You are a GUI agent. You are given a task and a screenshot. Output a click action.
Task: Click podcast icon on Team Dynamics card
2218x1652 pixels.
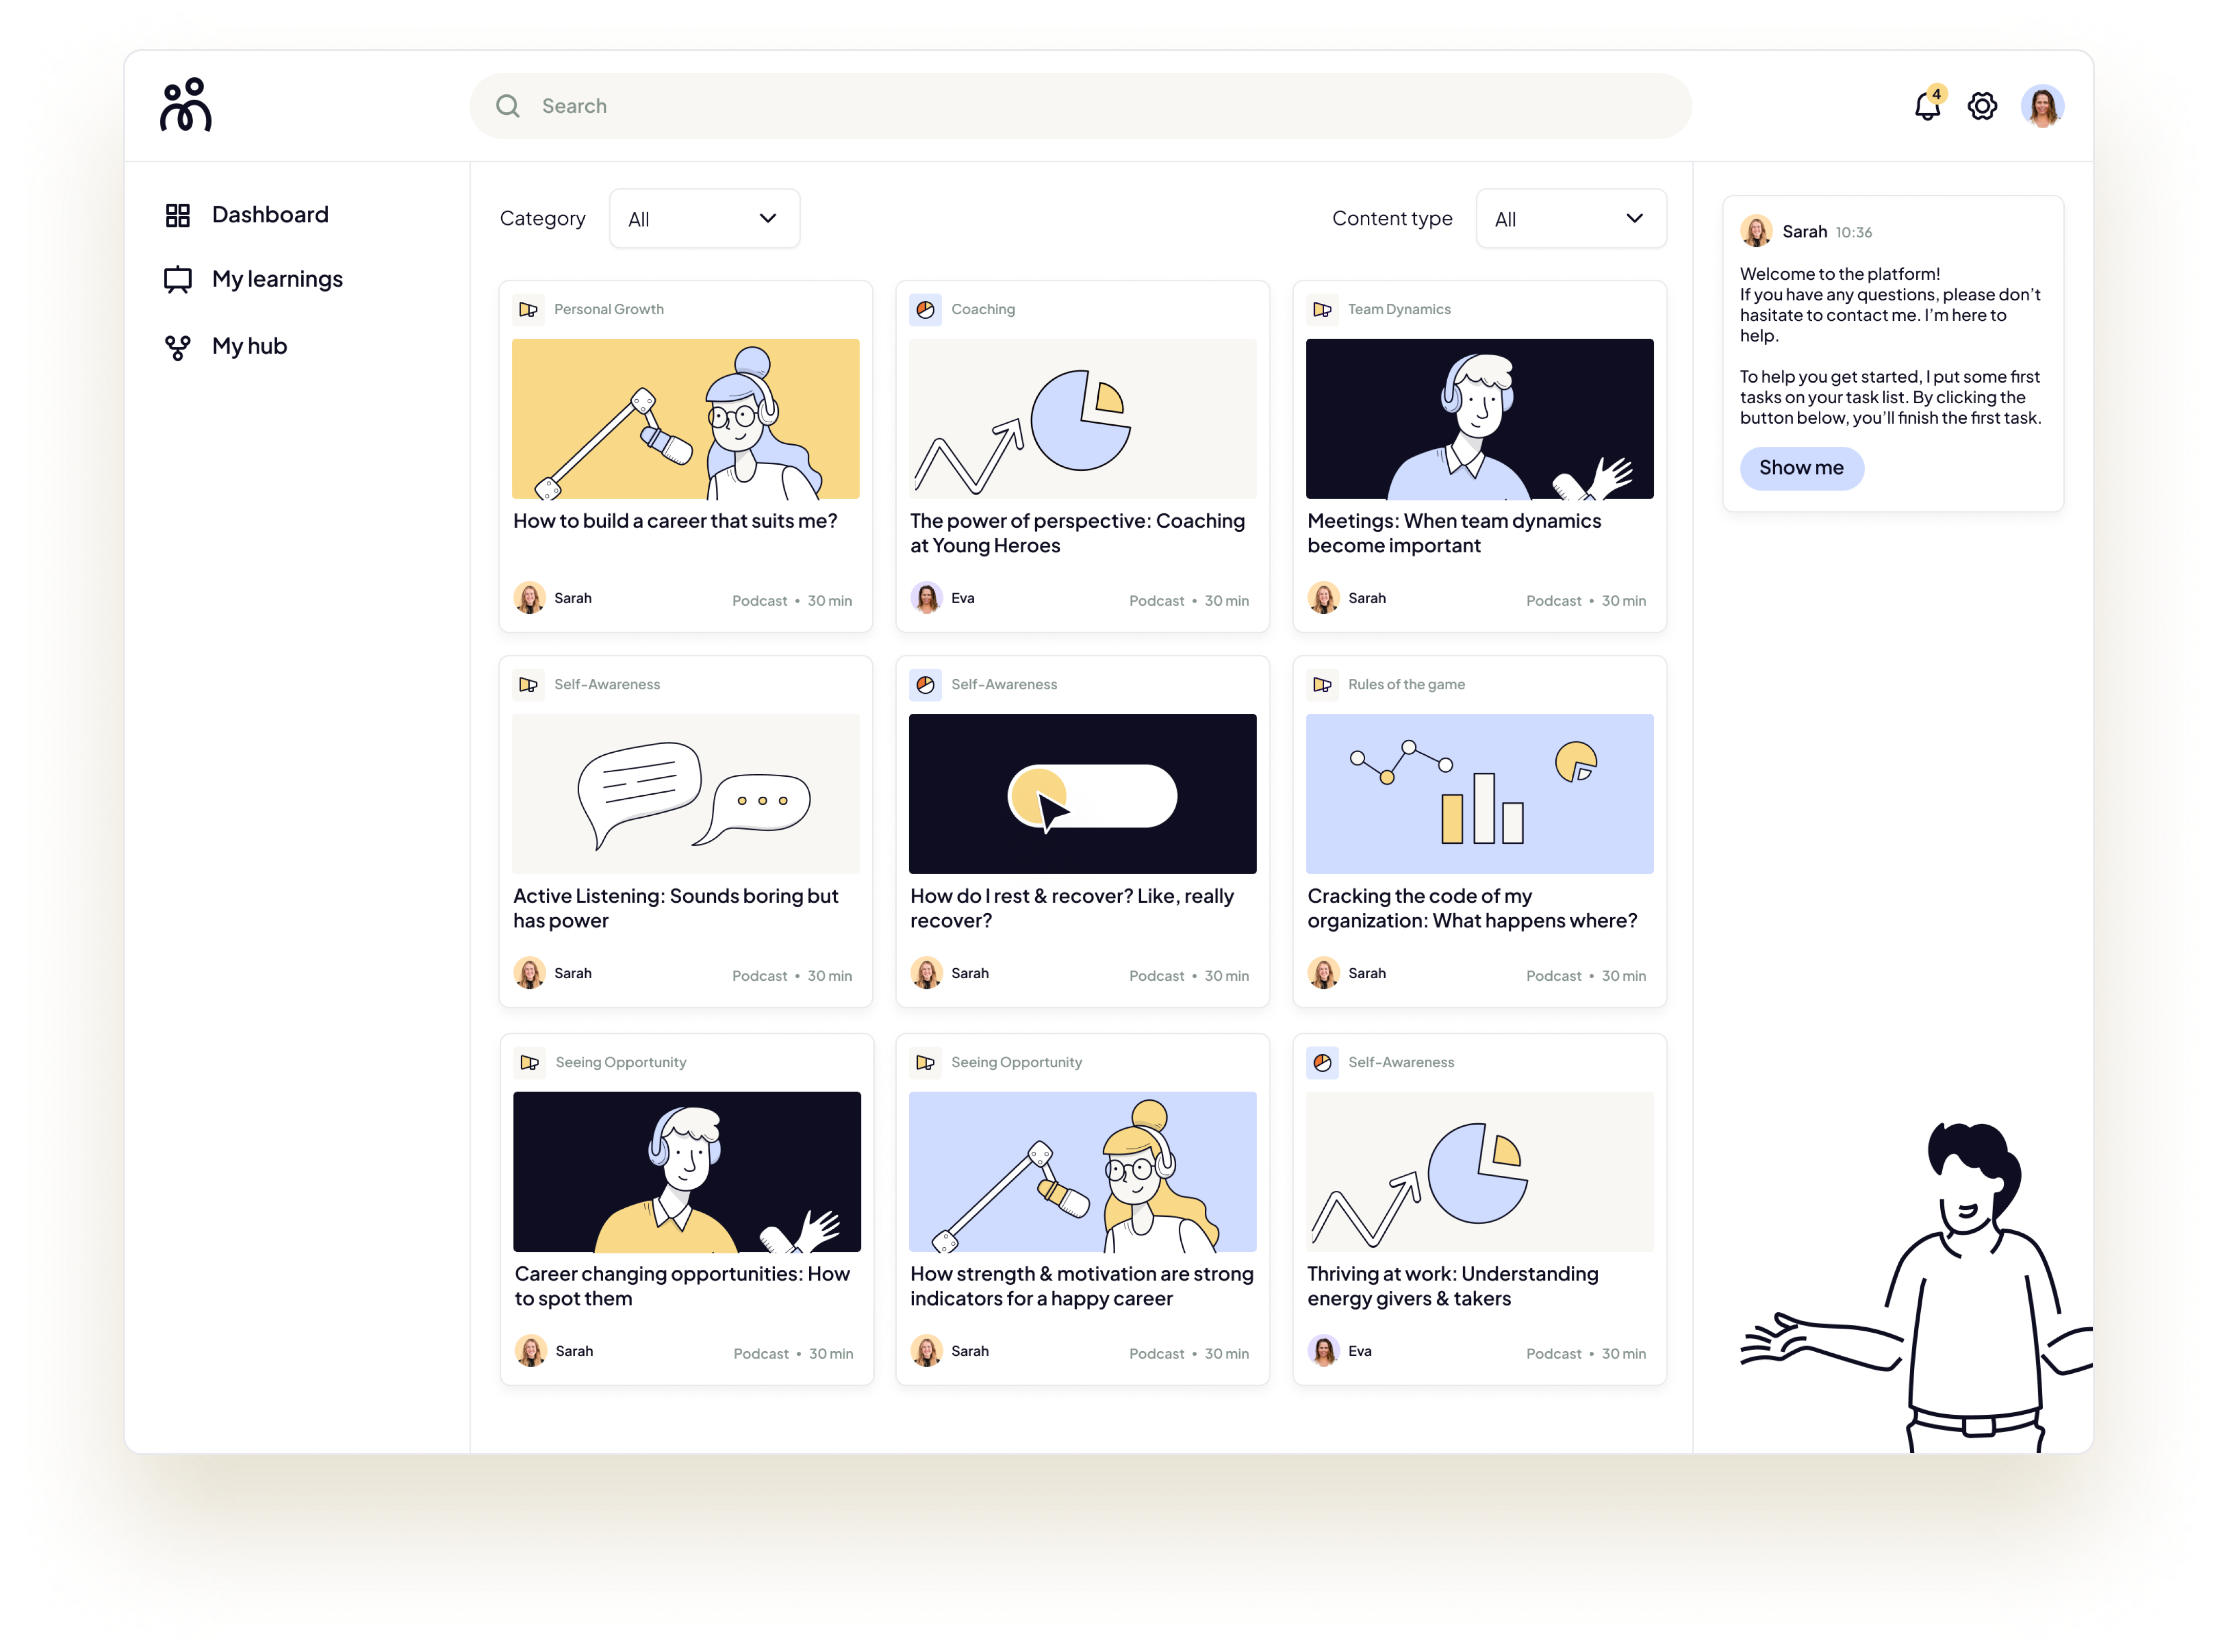pos(1322,310)
